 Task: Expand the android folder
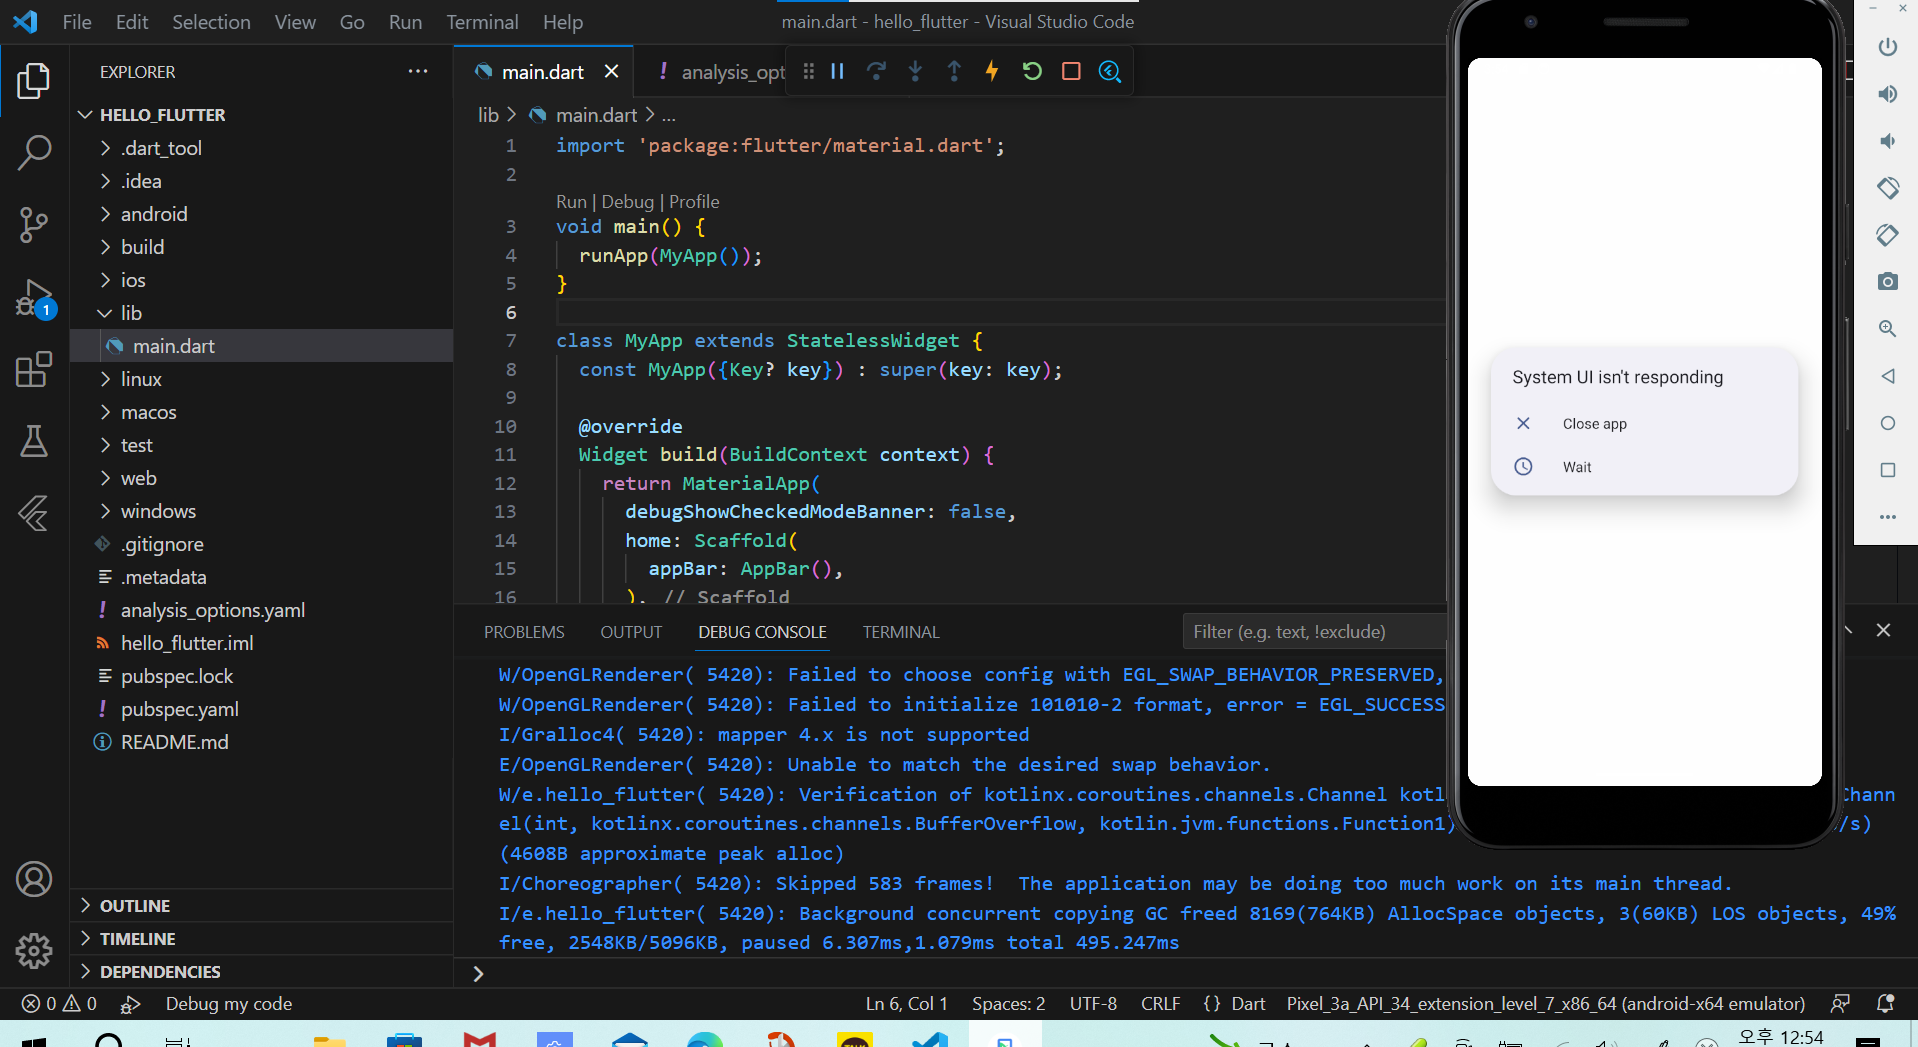pos(261,214)
